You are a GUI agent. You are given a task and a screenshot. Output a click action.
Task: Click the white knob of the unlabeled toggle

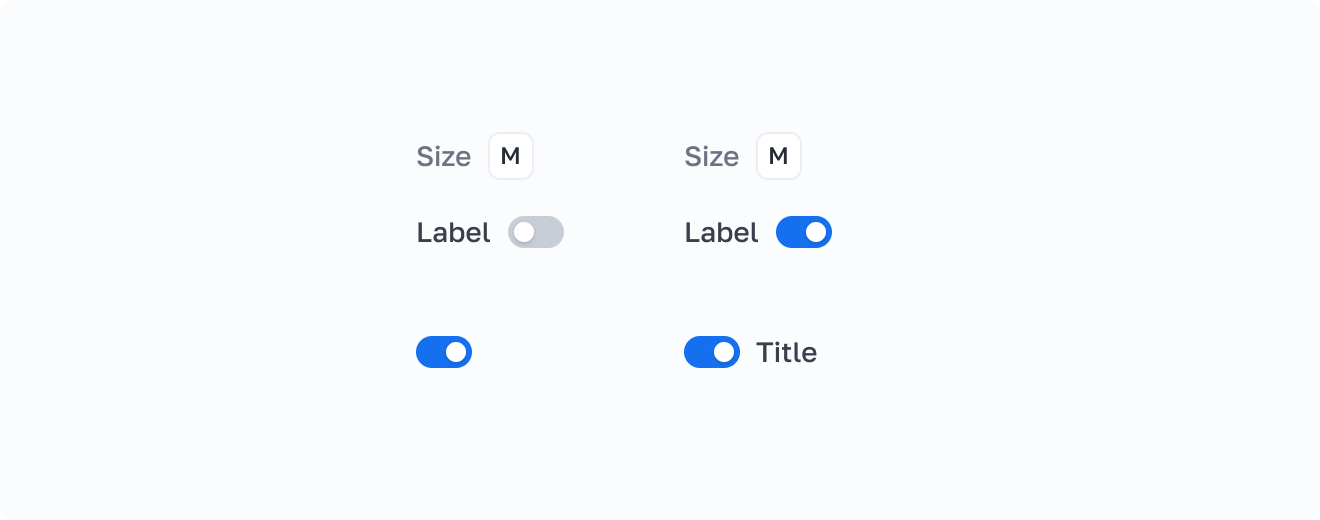pyautogui.click(x=456, y=352)
